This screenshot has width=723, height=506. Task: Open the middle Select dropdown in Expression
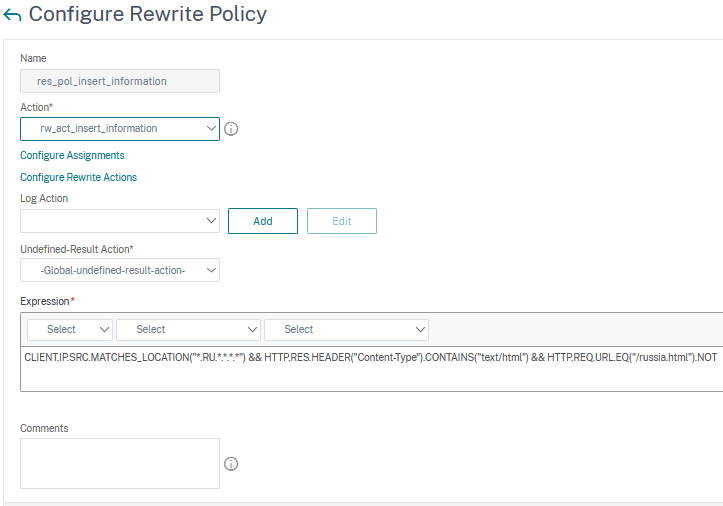pos(188,329)
